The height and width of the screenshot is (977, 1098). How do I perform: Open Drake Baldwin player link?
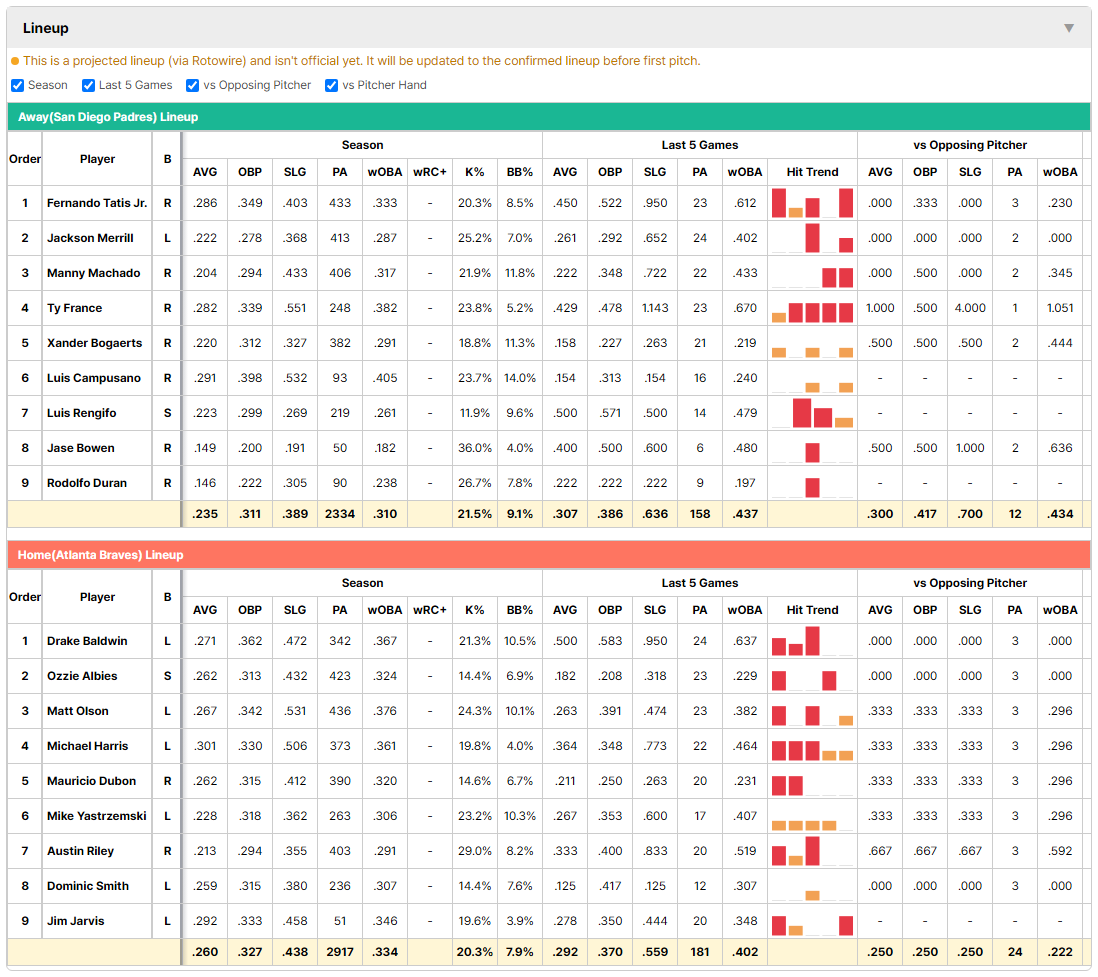pos(87,642)
